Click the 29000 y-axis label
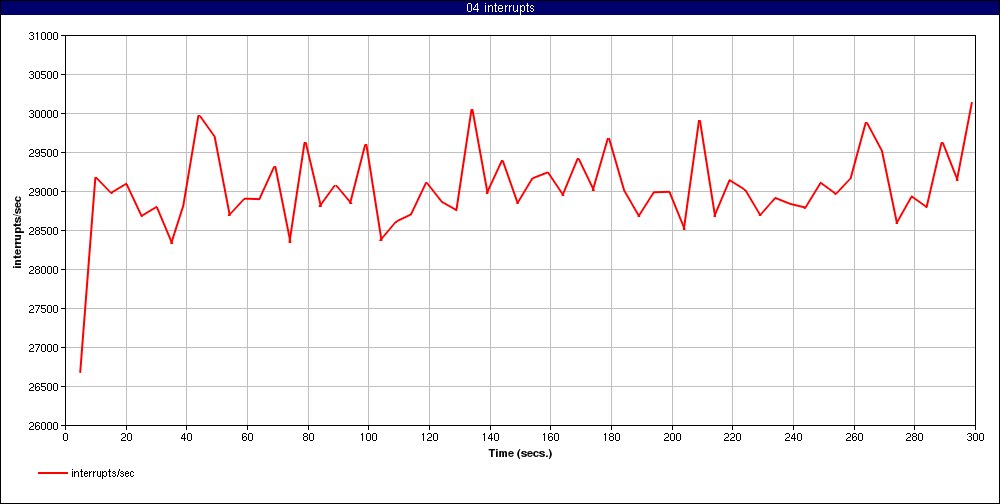1000x504 pixels. pos(44,191)
